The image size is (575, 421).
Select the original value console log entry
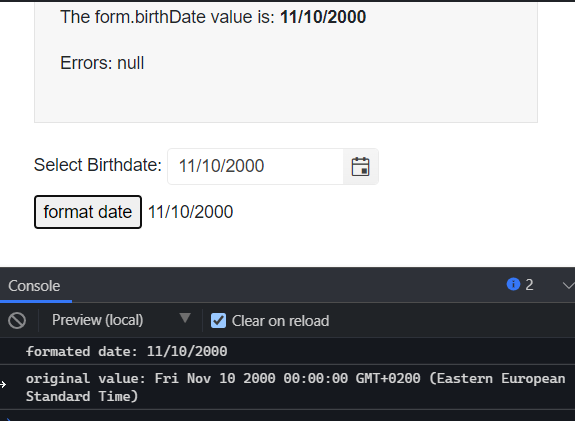(288, 387)
